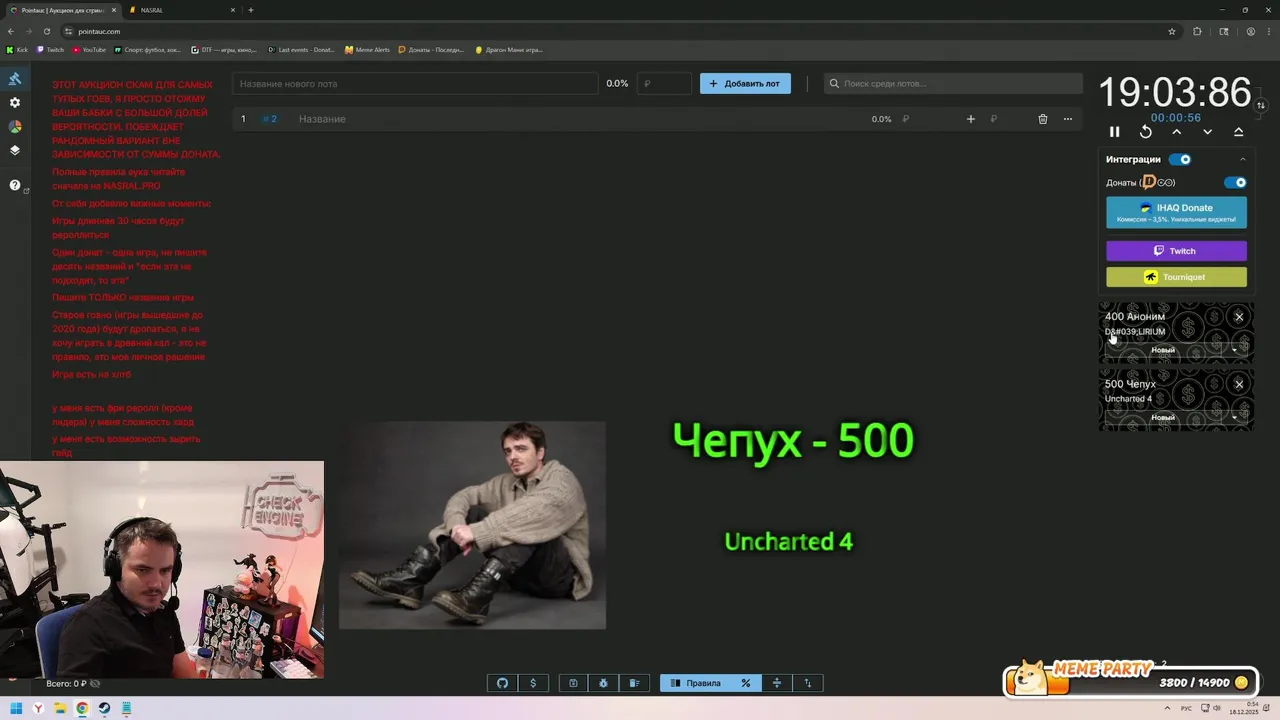Click the save disk toolbar icon

573,683
